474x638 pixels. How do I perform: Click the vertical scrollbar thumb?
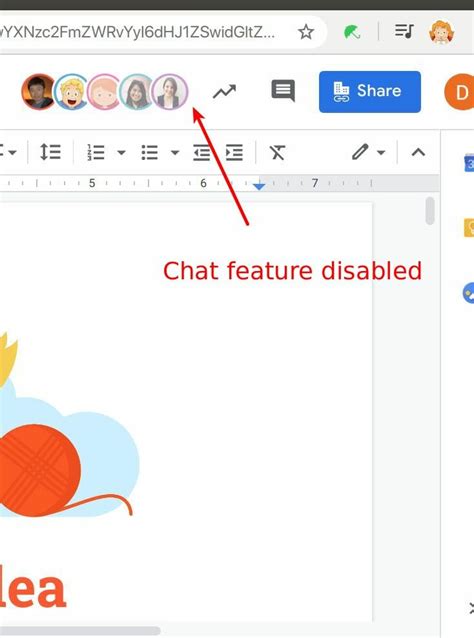[430, 210]
